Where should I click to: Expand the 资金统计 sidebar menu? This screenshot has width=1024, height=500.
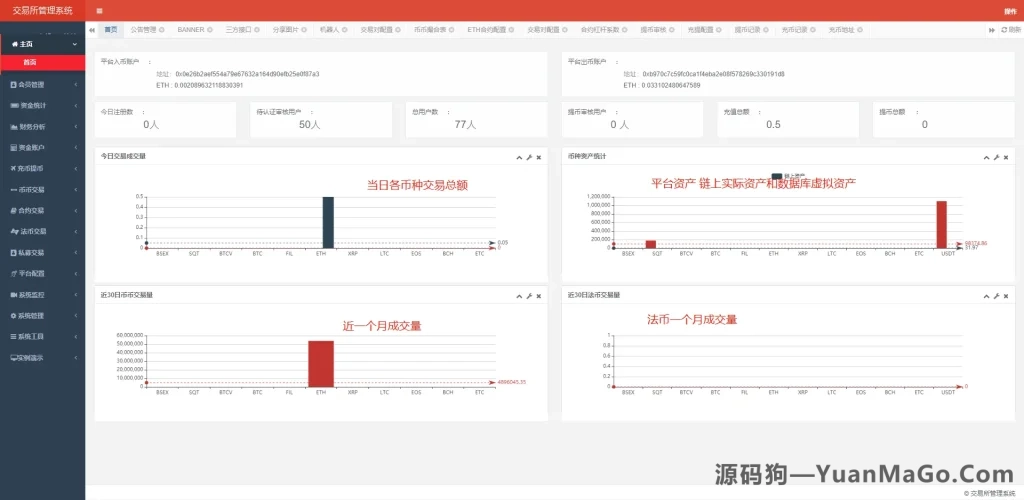coord(75,105)
